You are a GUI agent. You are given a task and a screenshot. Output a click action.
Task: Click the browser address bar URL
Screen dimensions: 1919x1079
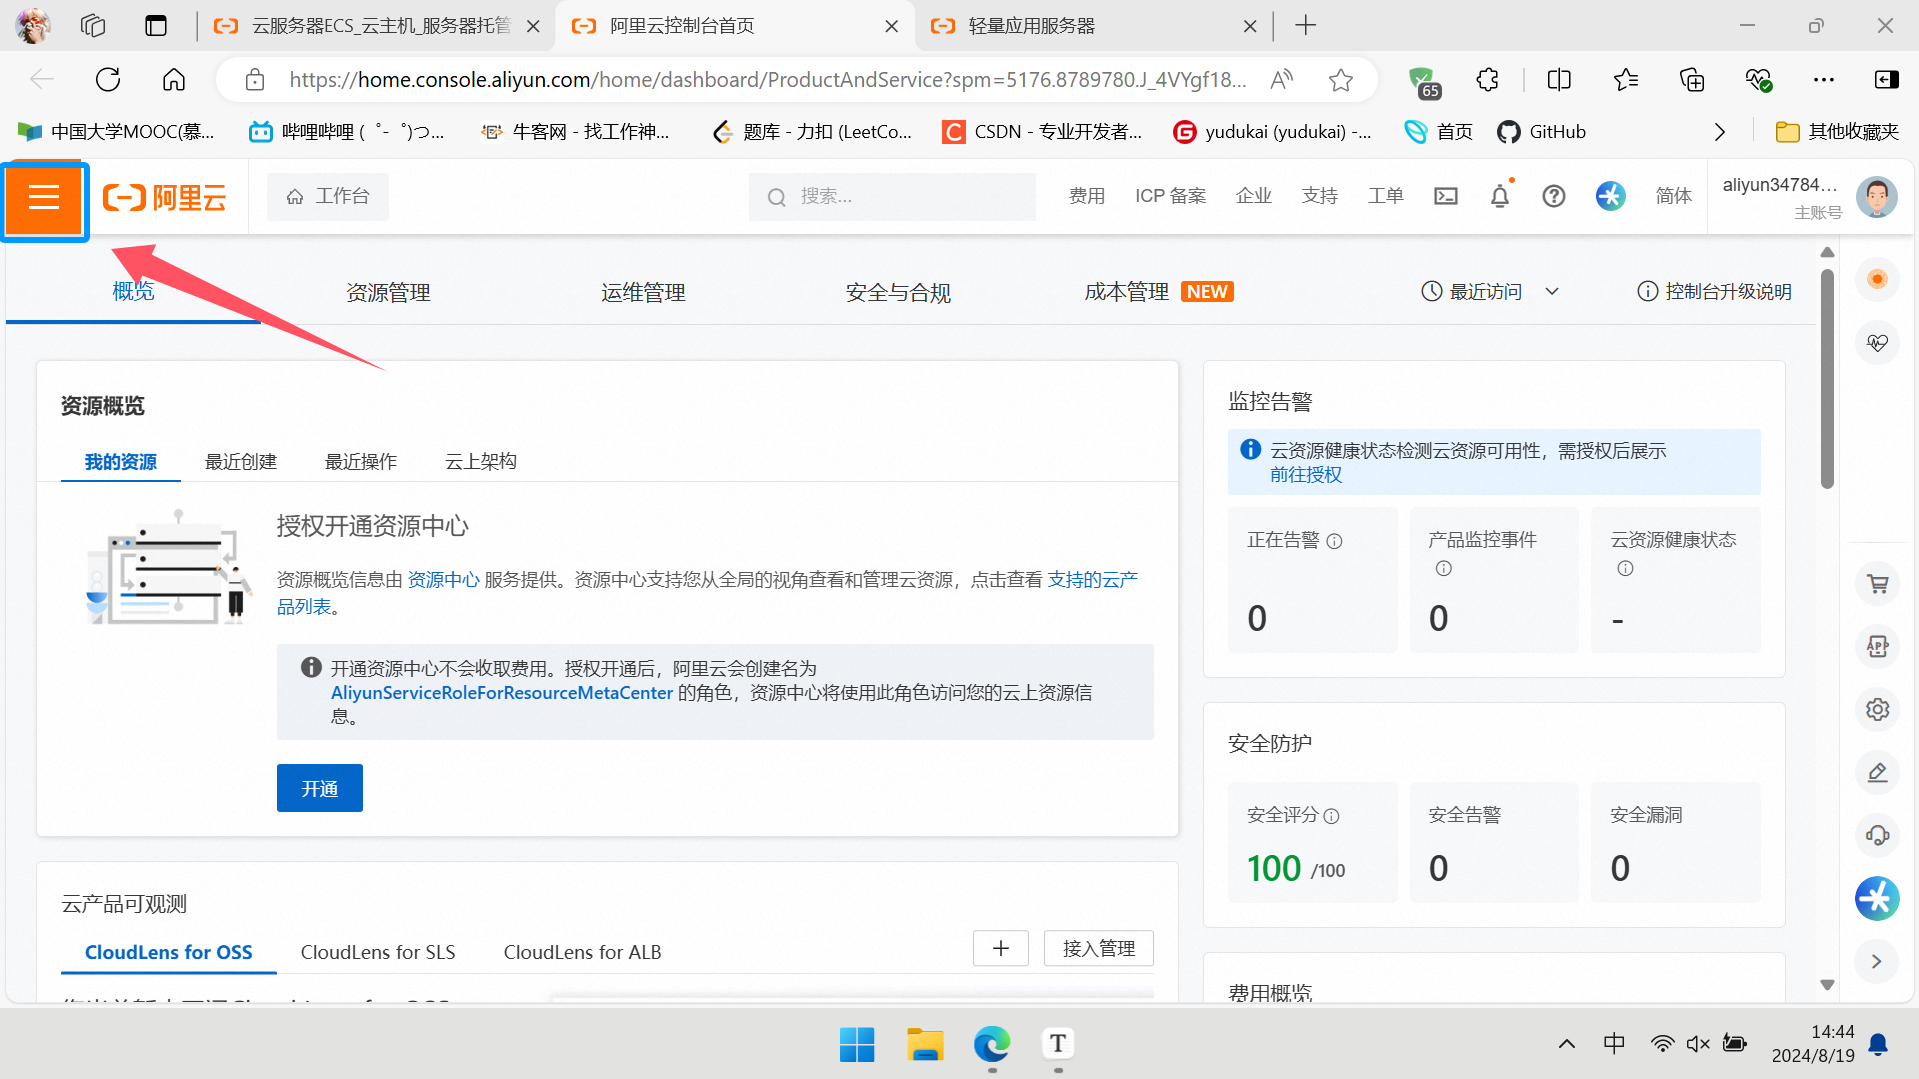pos(768,80)
